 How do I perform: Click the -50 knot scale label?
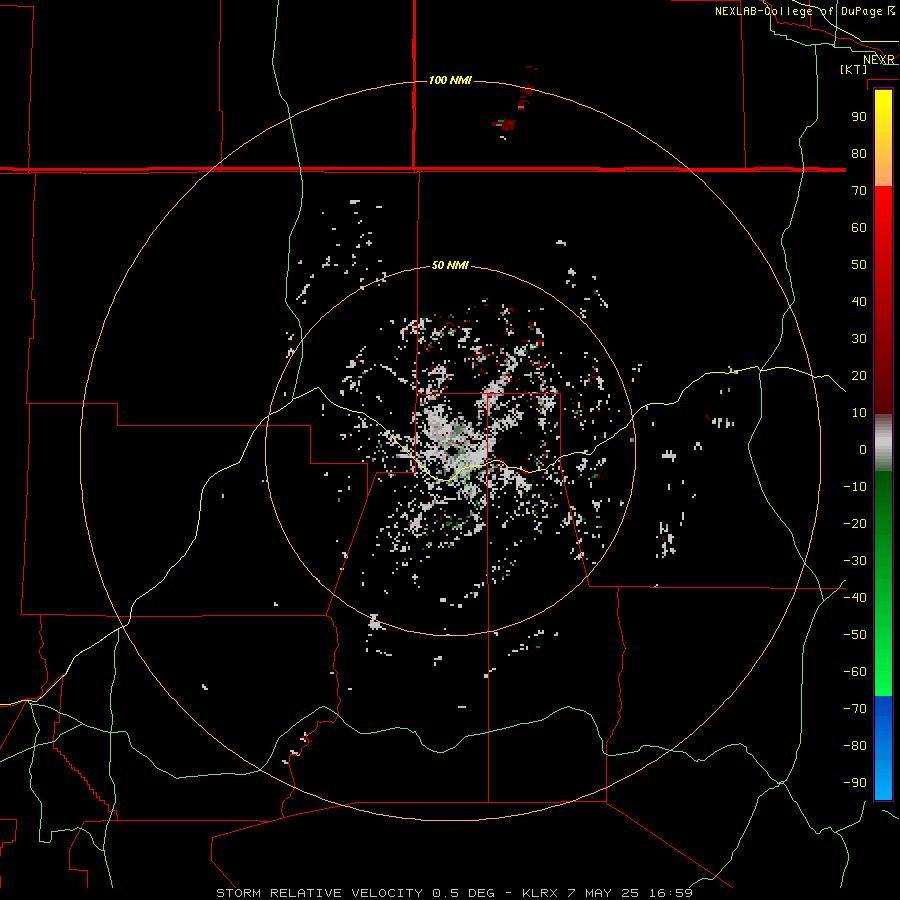point(855,635)
